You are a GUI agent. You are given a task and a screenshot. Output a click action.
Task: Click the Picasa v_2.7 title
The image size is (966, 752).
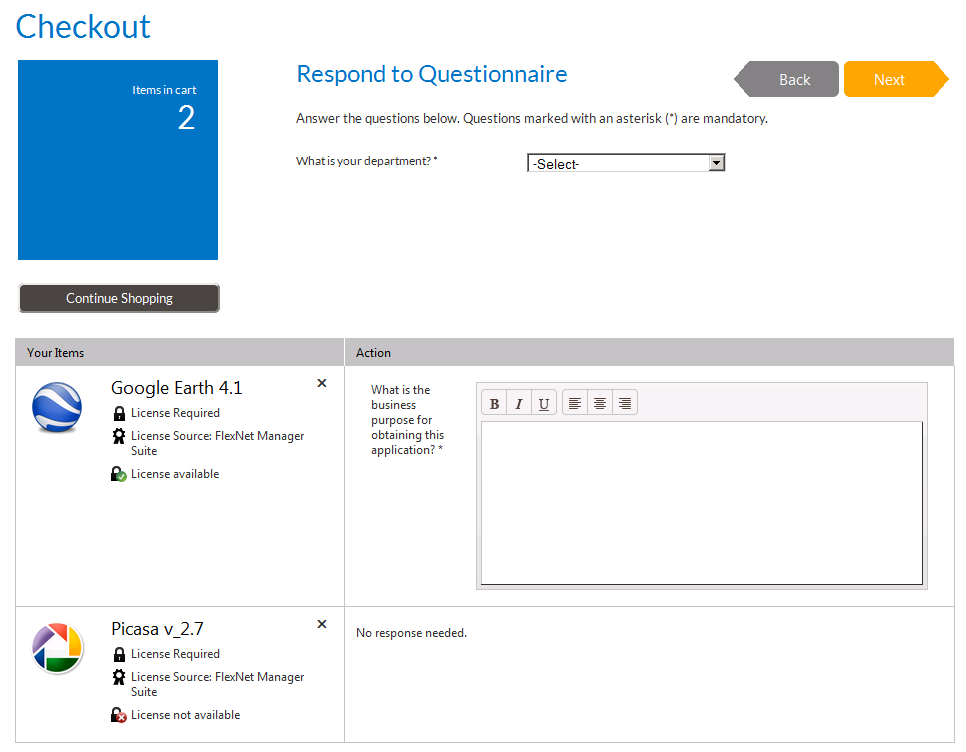(x=157, y=629)
